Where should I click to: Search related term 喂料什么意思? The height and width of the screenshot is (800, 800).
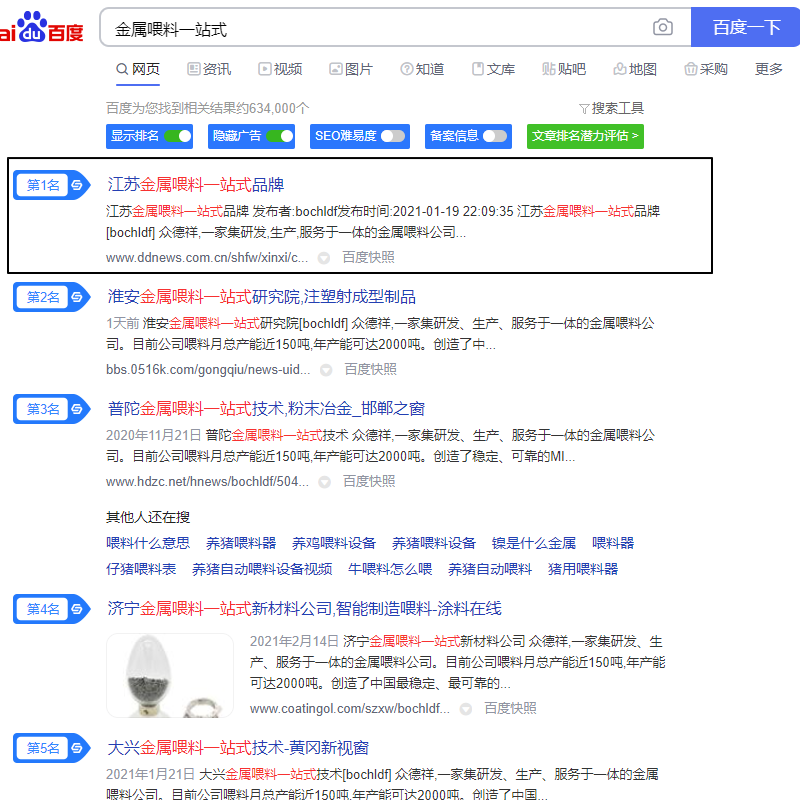(x=148, y=543)
